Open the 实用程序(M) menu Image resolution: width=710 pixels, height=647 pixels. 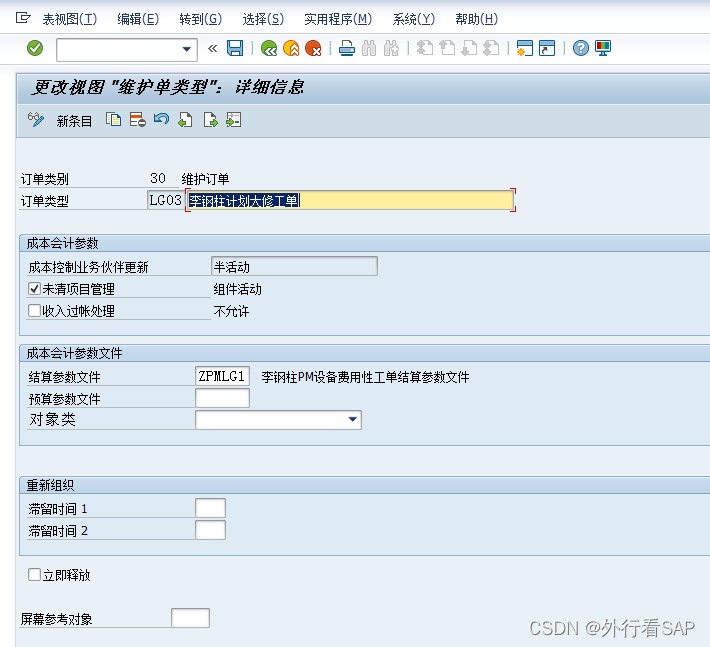click(x=338, y=19)
